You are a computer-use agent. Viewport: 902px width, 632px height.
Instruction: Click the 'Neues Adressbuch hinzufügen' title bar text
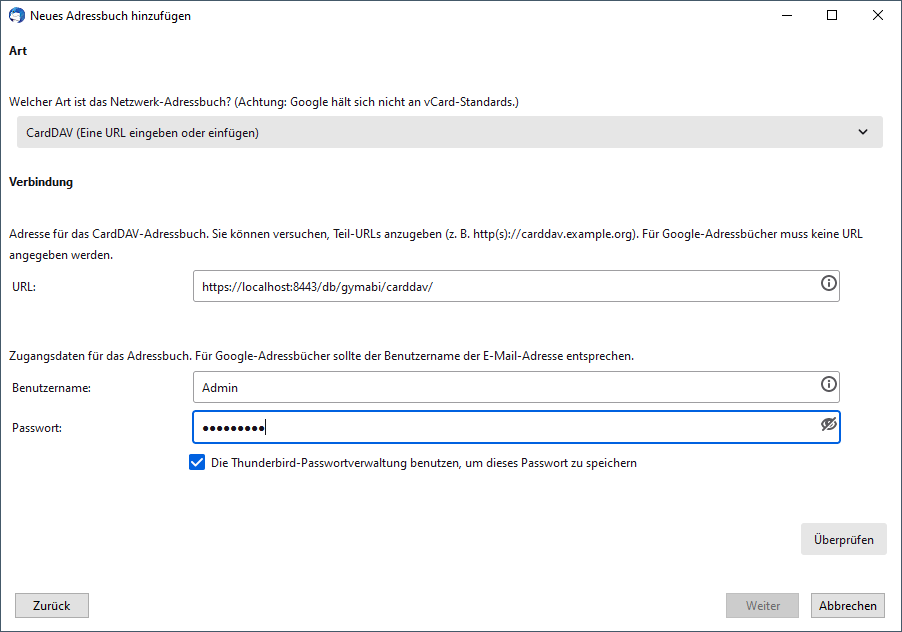110,16
